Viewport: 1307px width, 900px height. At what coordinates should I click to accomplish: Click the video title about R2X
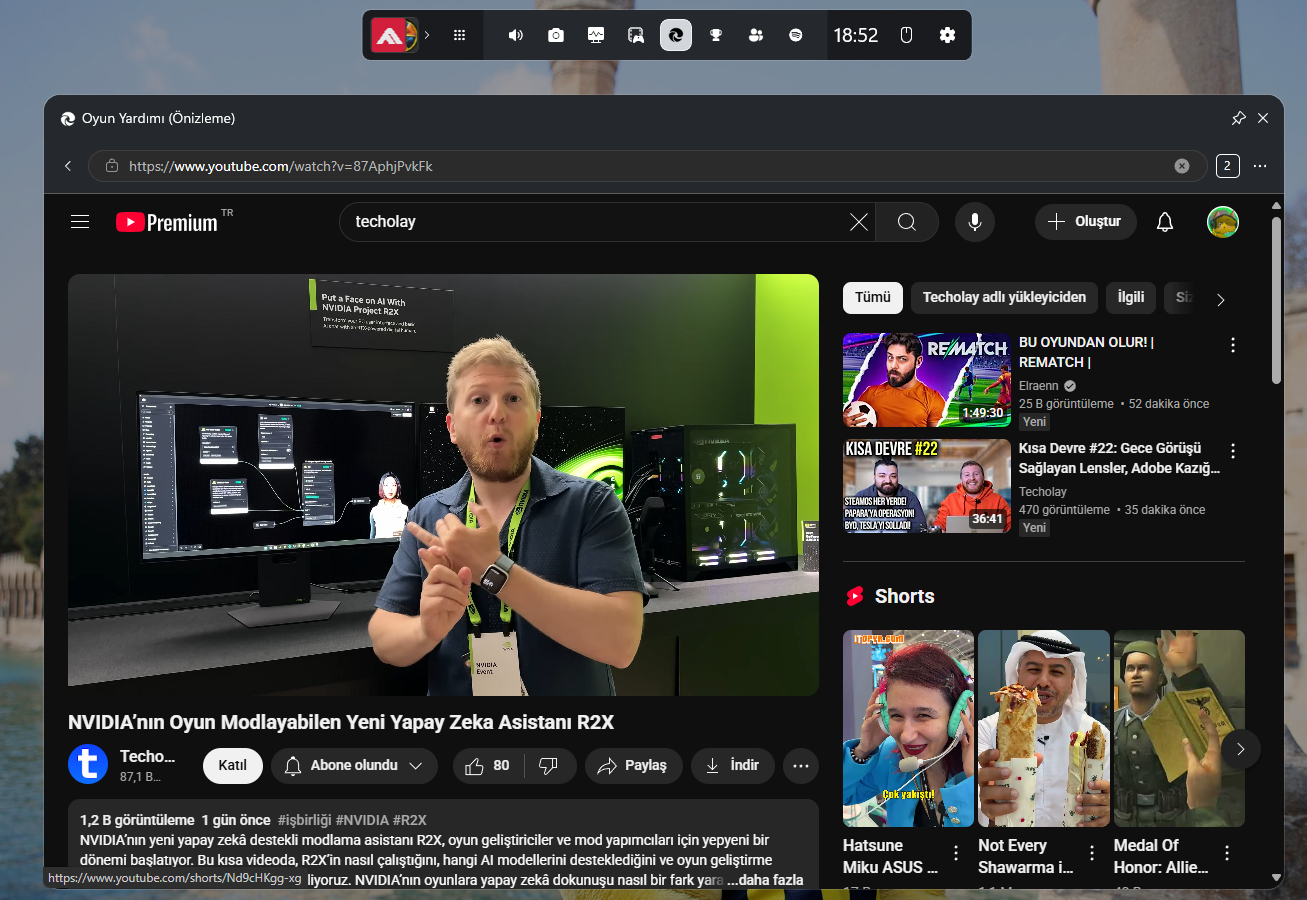click(x=341, y=722)
